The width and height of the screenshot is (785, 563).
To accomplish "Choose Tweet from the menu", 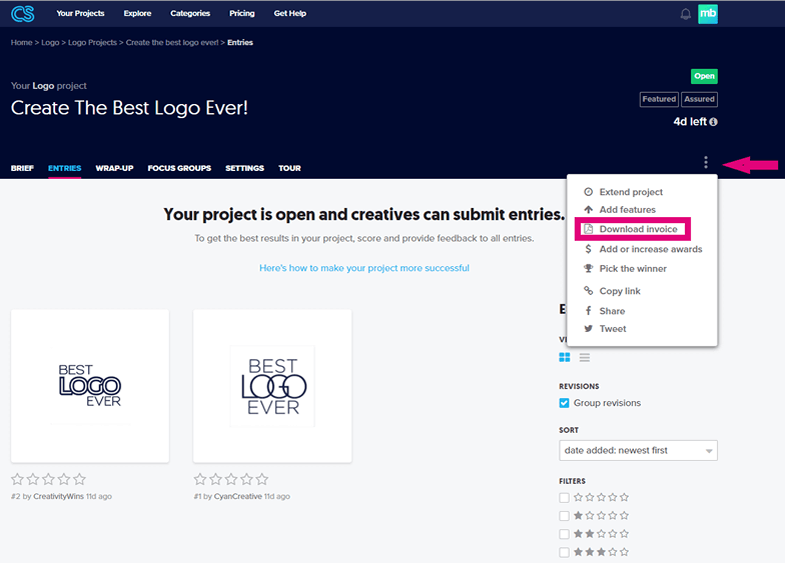I will 613,328.
